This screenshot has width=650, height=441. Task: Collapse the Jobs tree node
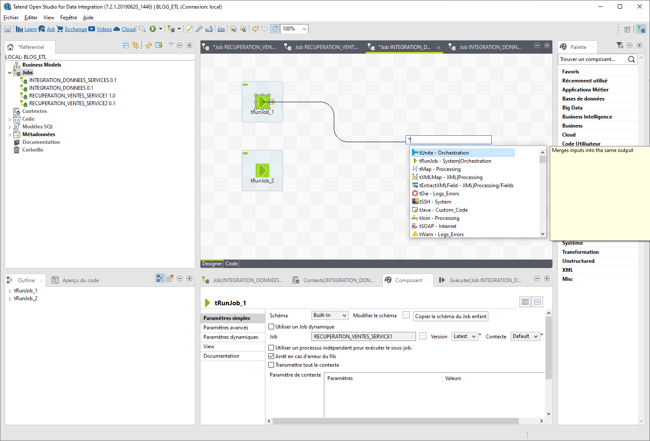point(10,73)
